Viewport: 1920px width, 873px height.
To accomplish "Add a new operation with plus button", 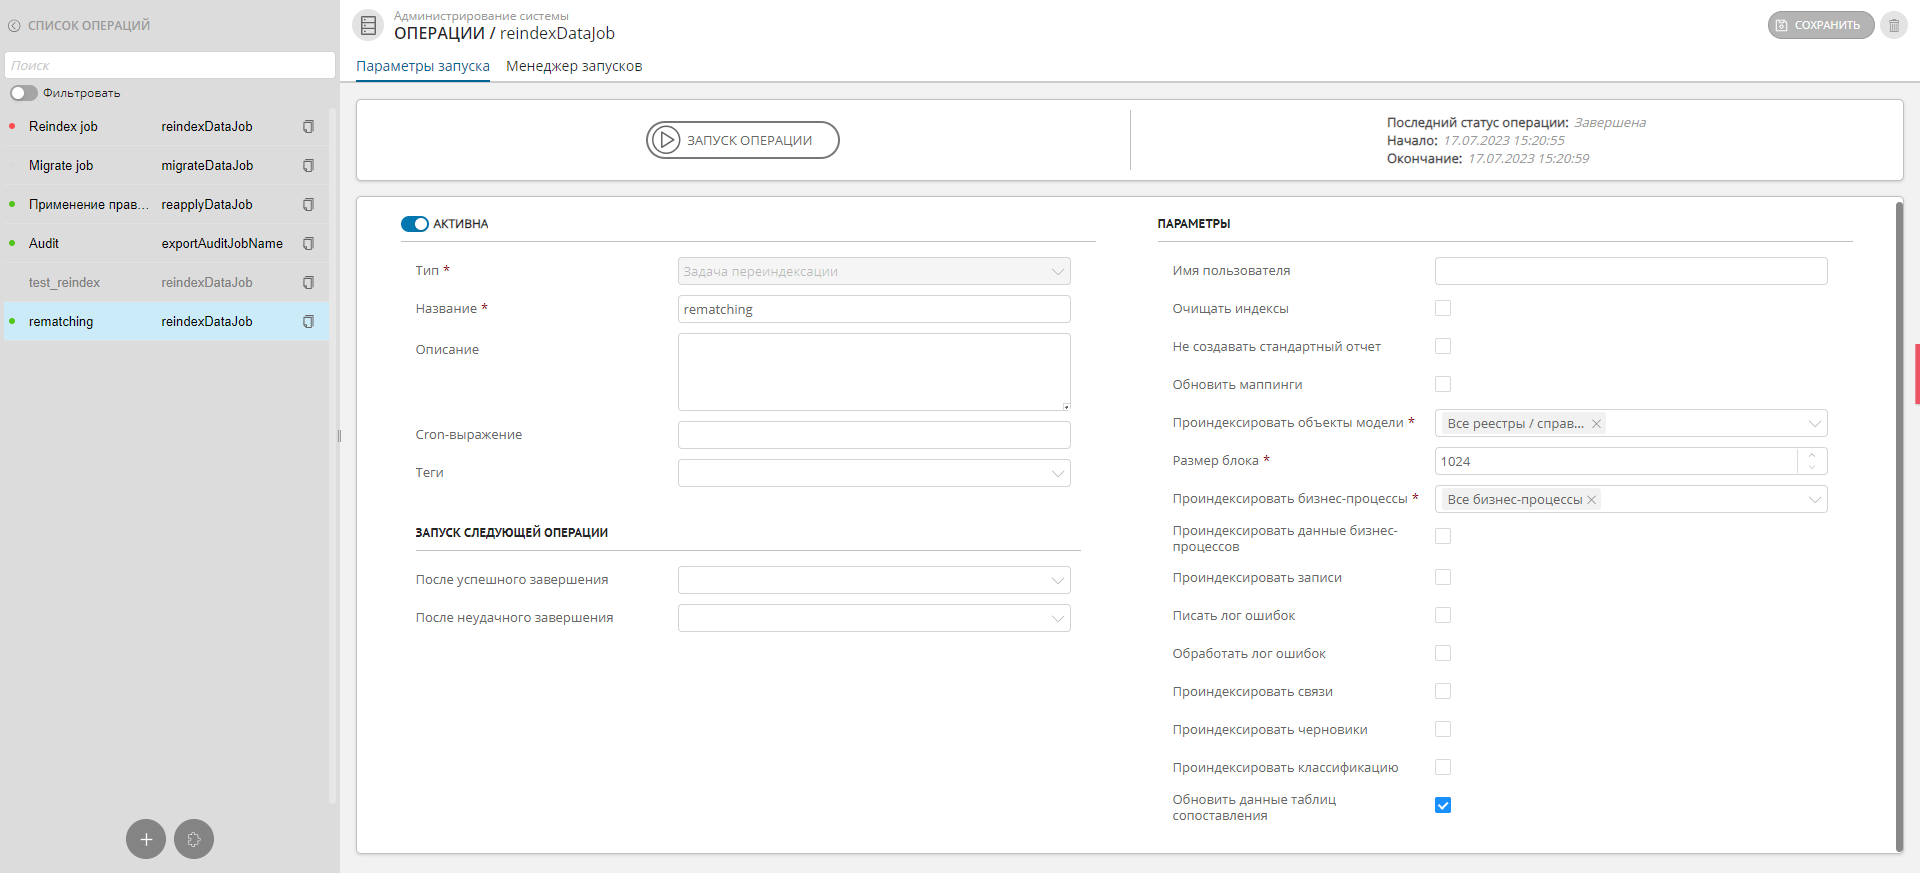I will tap(146, 839).
